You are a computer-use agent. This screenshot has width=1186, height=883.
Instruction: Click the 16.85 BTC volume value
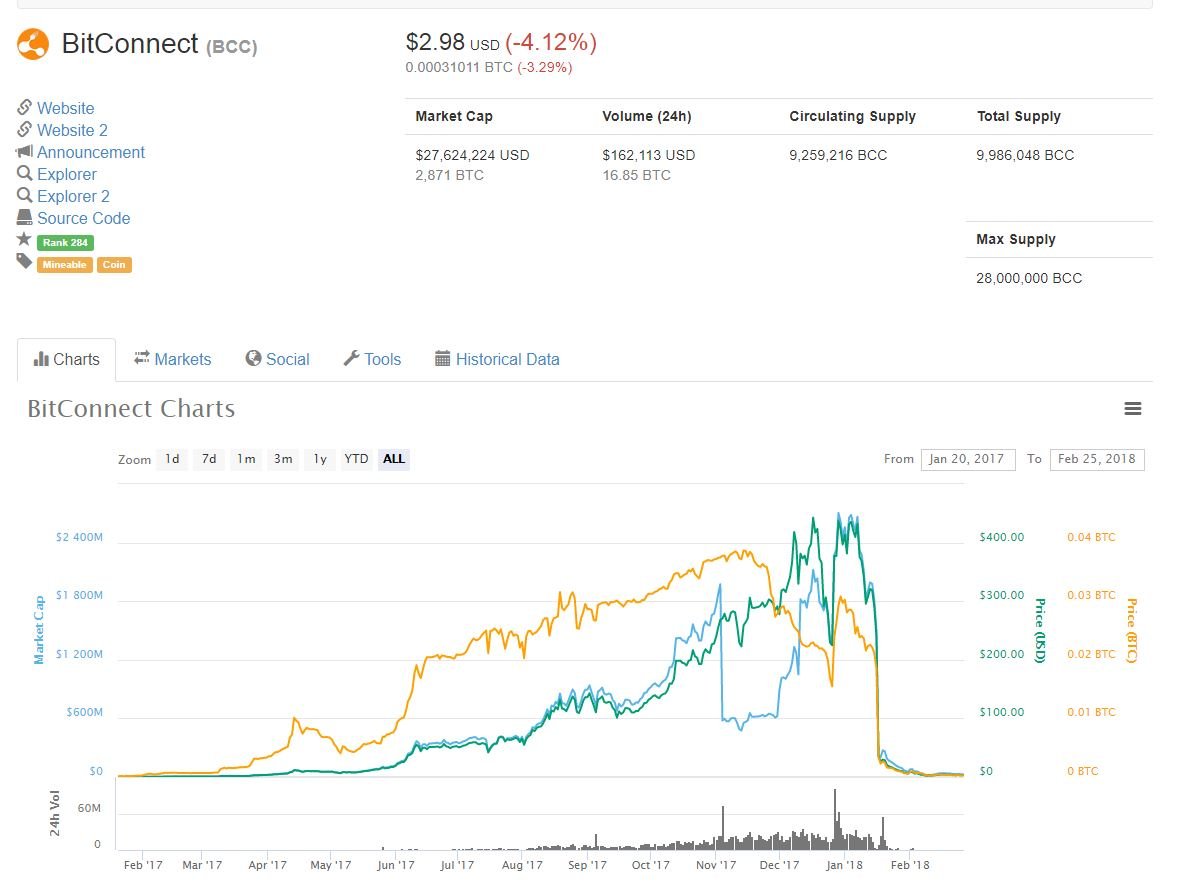point(636,175)
